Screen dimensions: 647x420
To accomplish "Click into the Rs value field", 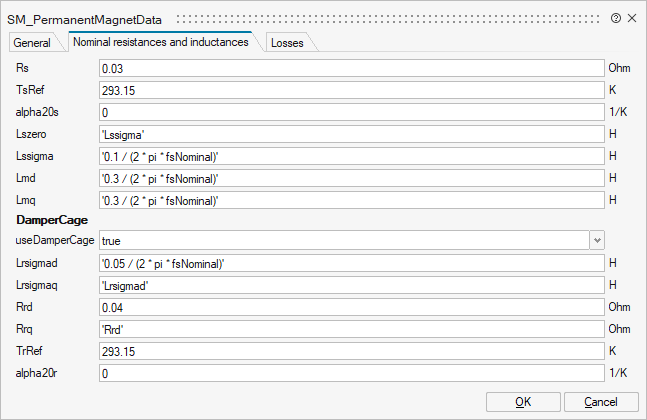I will [352, 69].
